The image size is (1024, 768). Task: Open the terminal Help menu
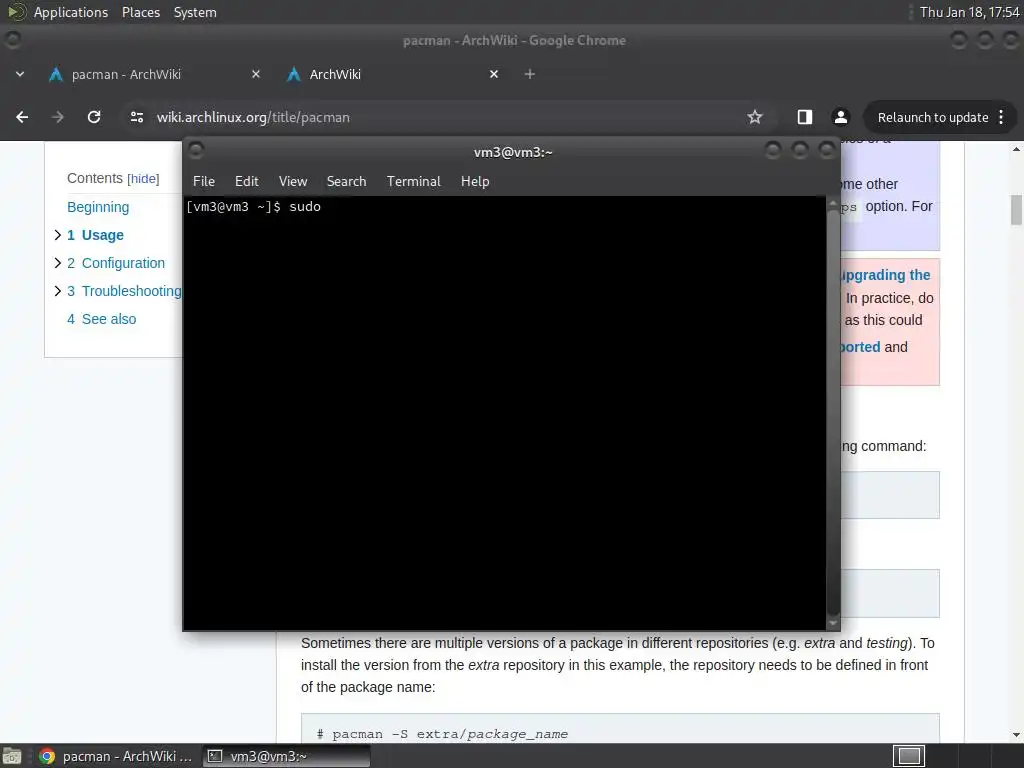click(x=475, y=182)
